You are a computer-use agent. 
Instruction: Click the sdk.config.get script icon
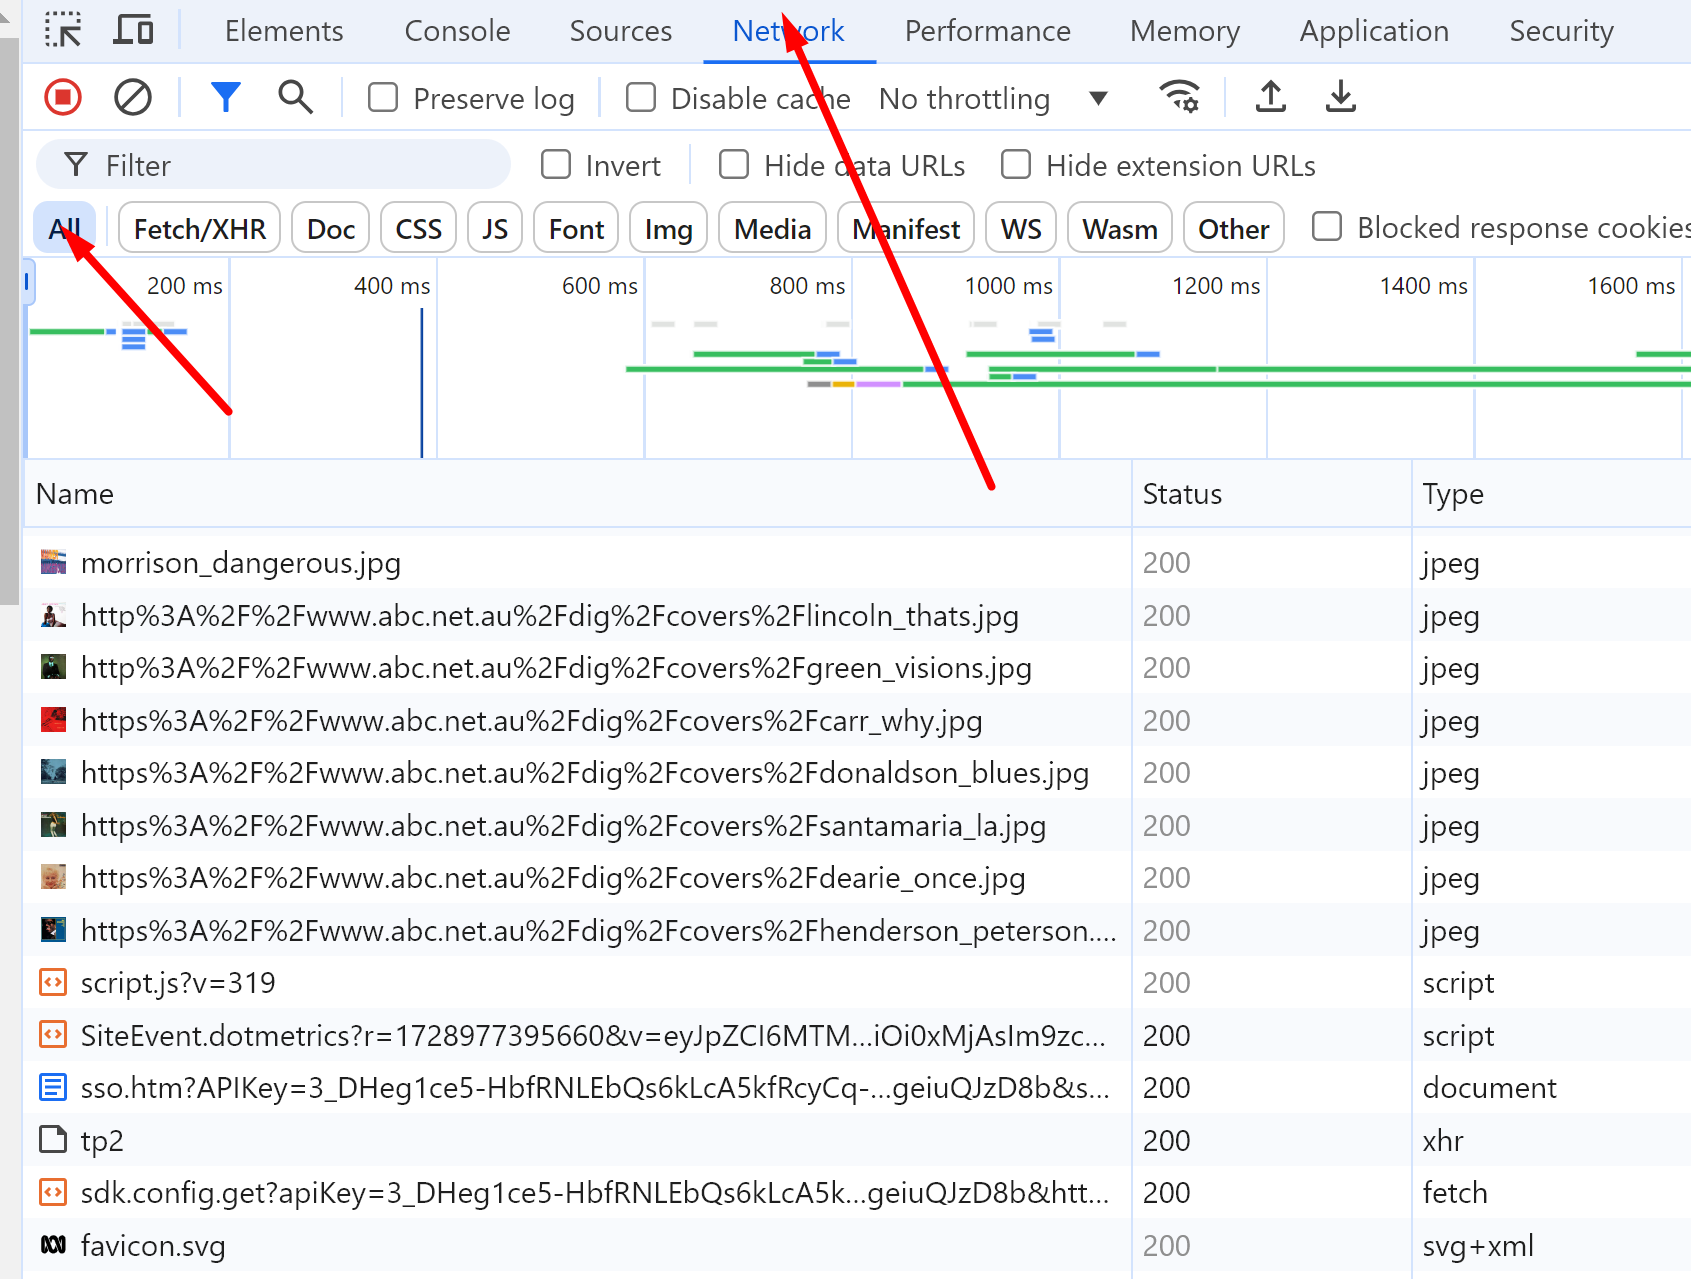click(53, 1192)
